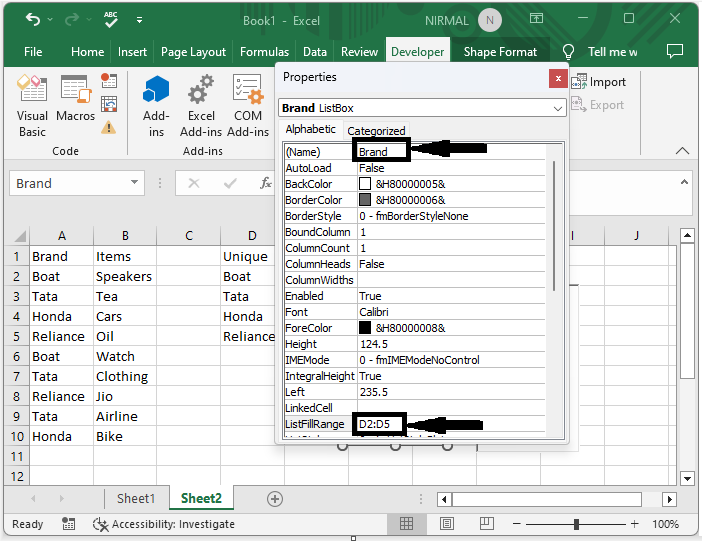Switch to Normal view icon

click(407, 524)
